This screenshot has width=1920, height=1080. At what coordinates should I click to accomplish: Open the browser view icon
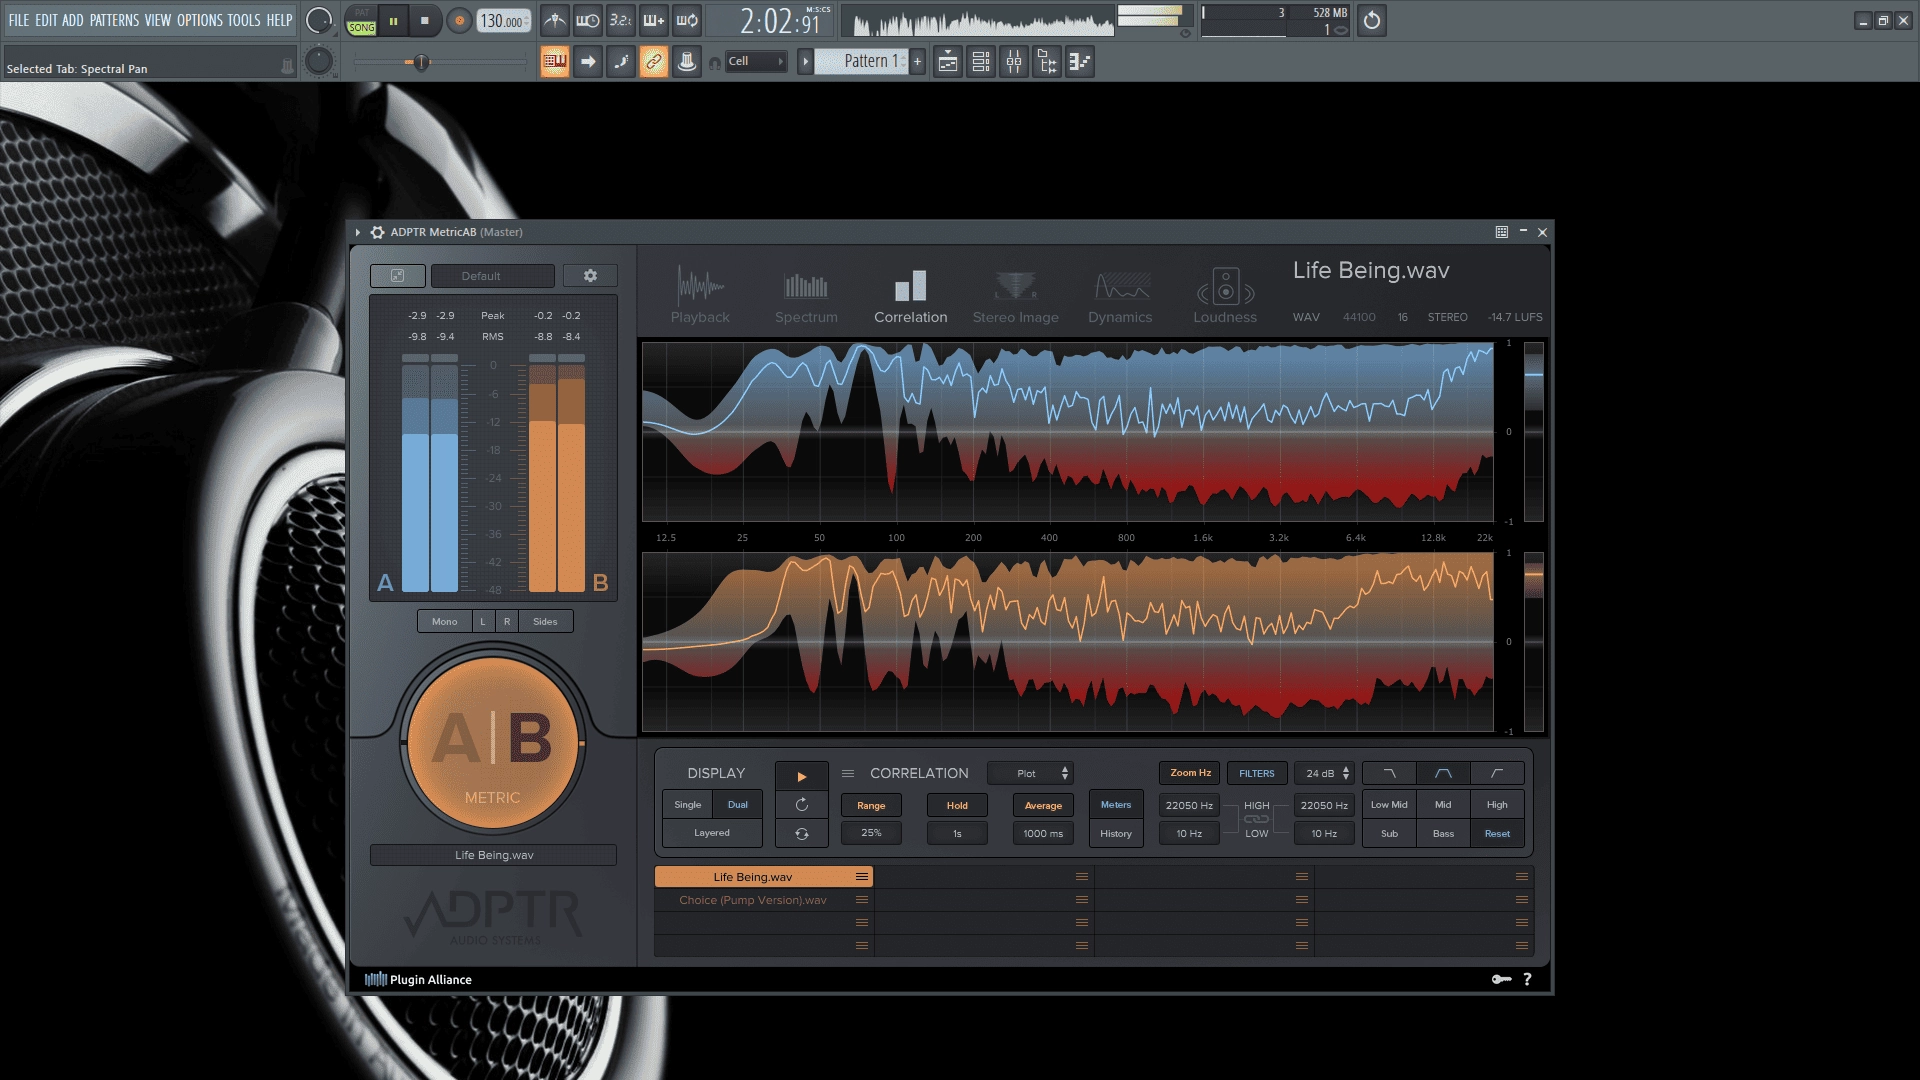pyautogui.click(x=1047, y=62)
